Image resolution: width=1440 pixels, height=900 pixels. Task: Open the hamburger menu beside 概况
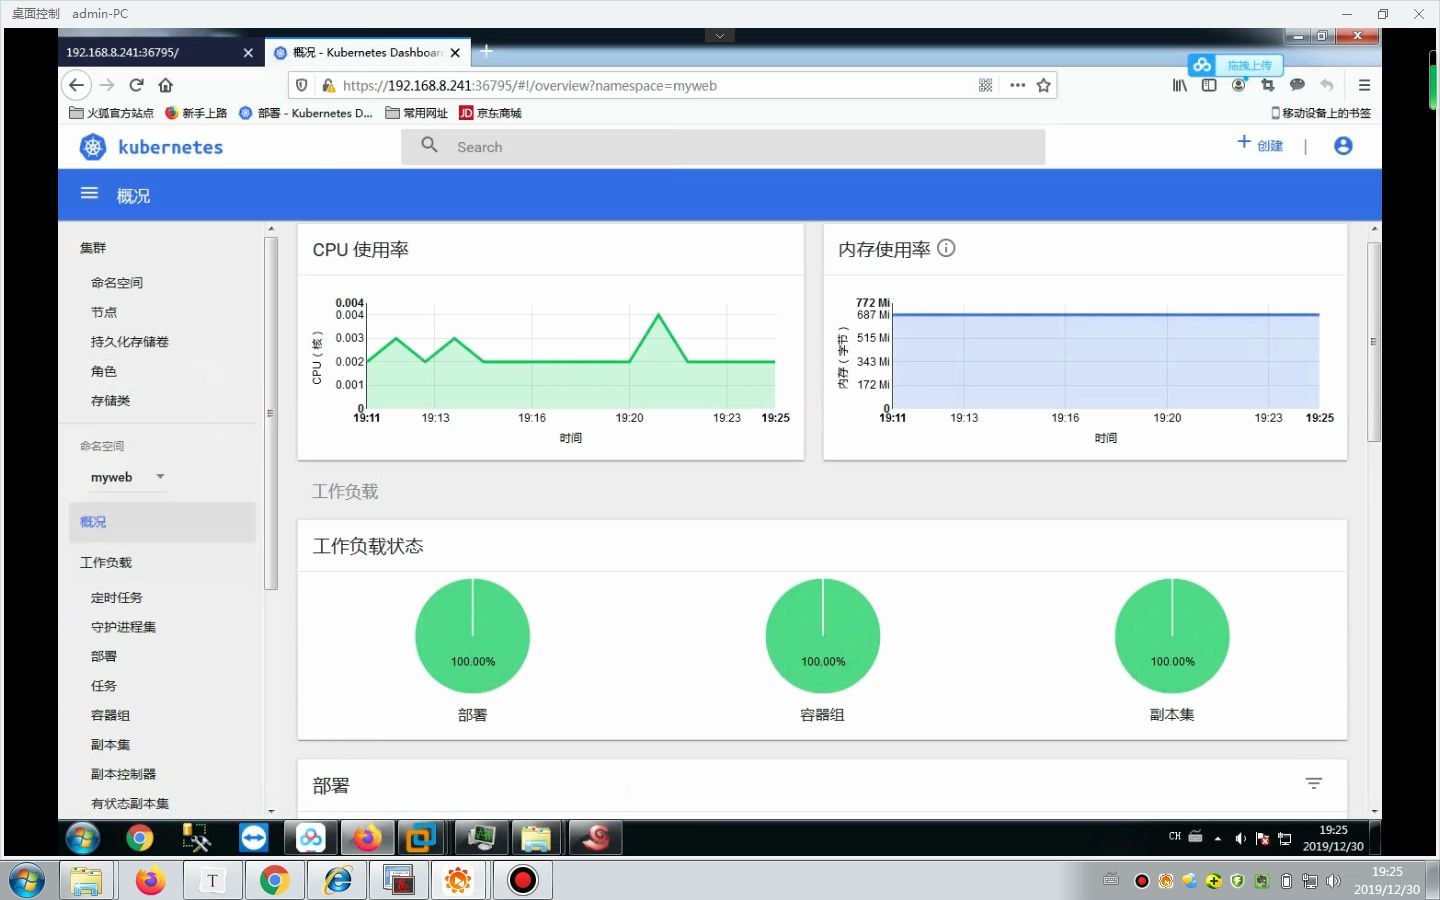(x=89, y=194)
